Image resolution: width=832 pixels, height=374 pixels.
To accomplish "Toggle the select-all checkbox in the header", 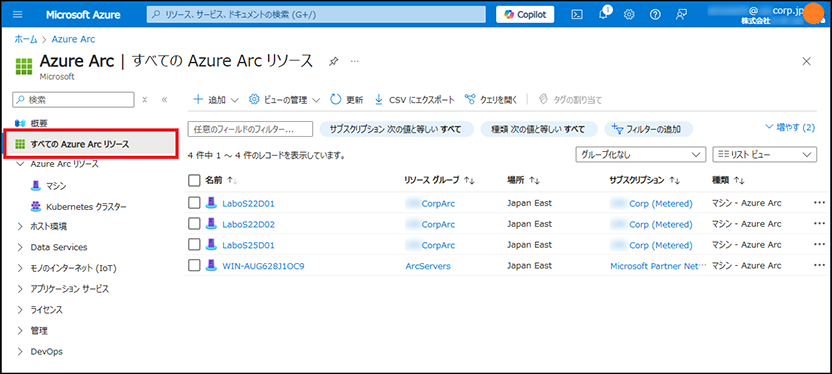I will (194, 181).
